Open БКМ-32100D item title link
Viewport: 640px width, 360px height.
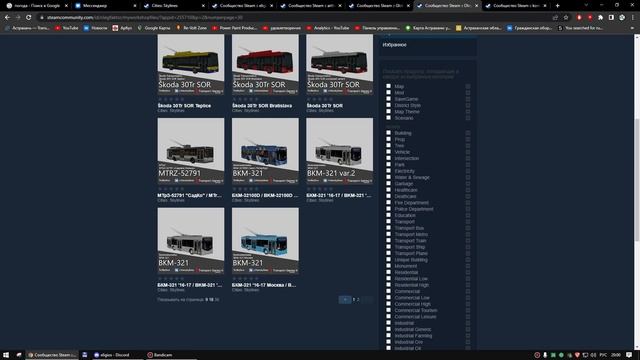click(265, 196)
